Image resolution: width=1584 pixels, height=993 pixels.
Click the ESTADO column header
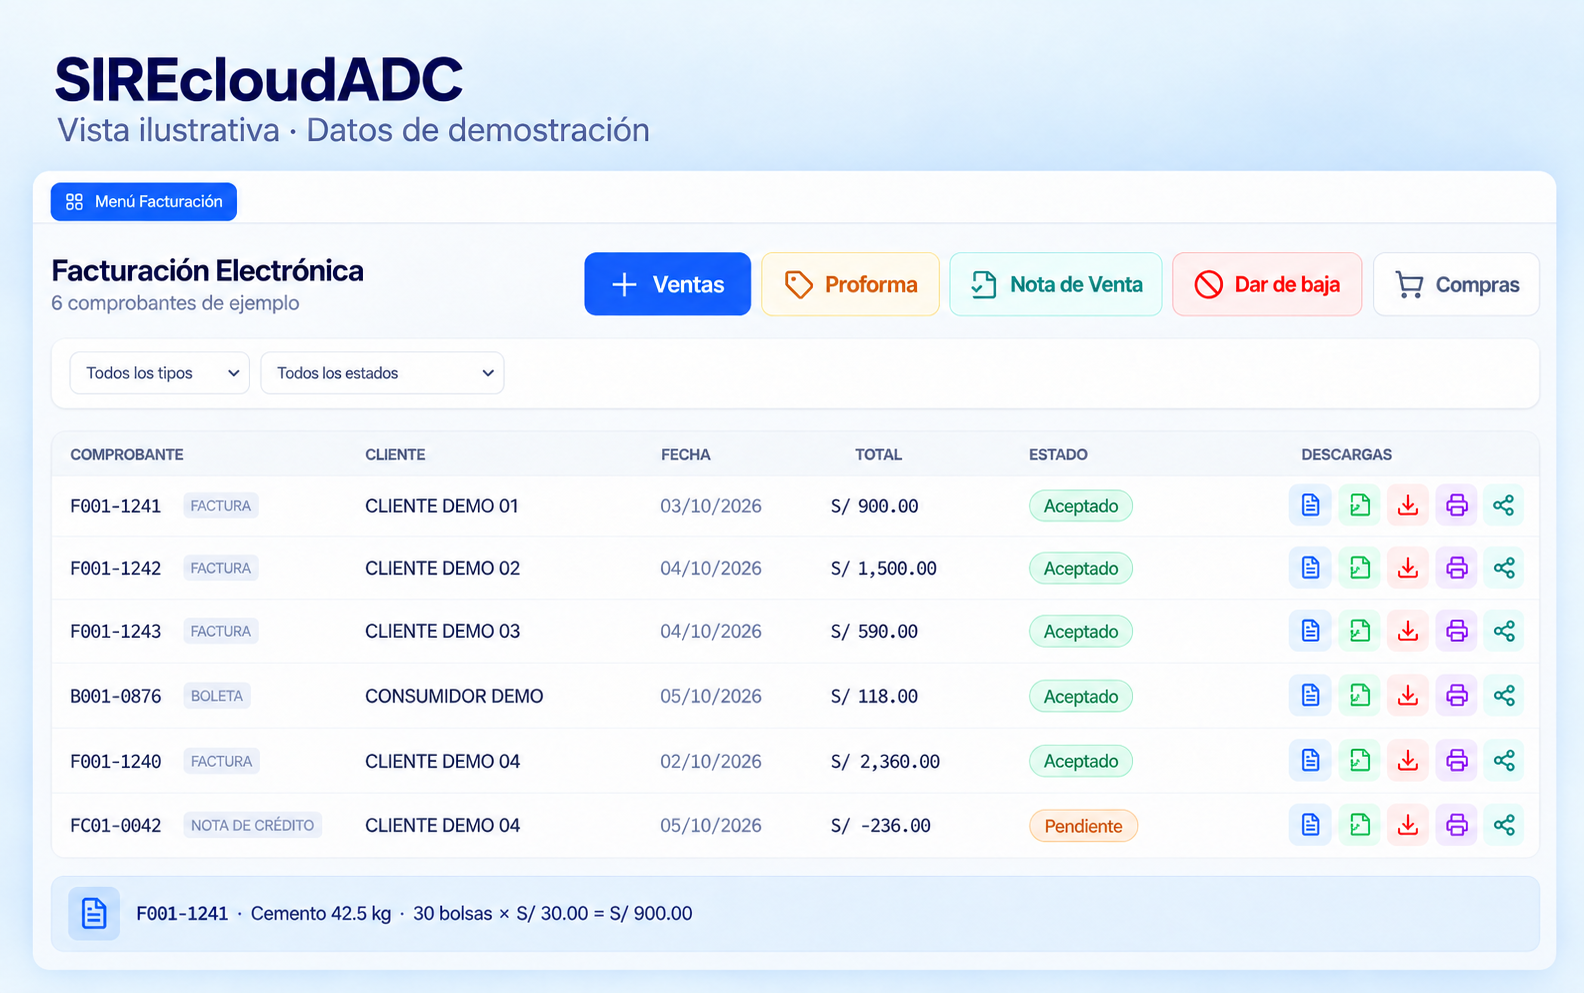1058,454
